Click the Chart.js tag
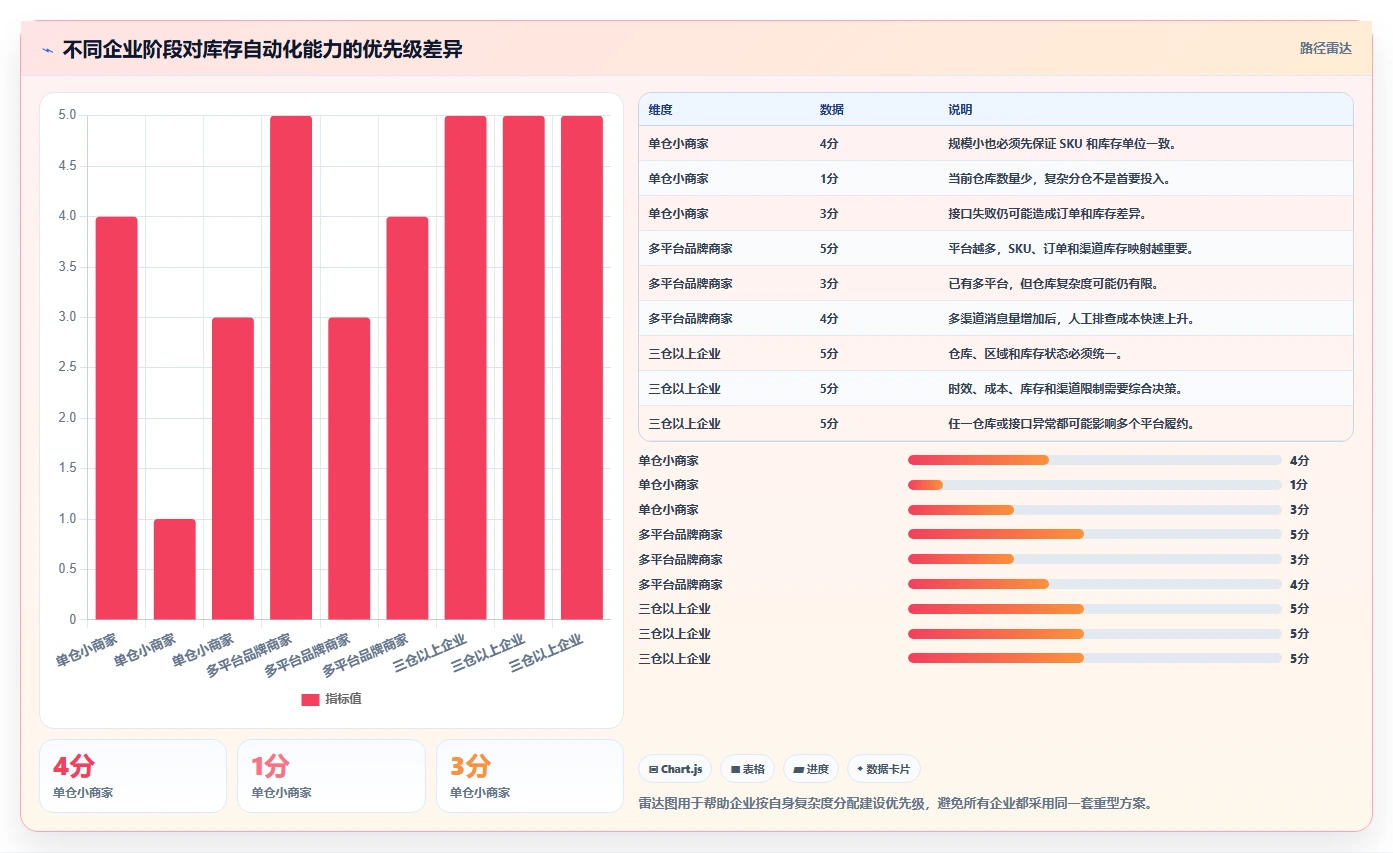This screenshot has width=1393, height=853. (x=675, y=769)
